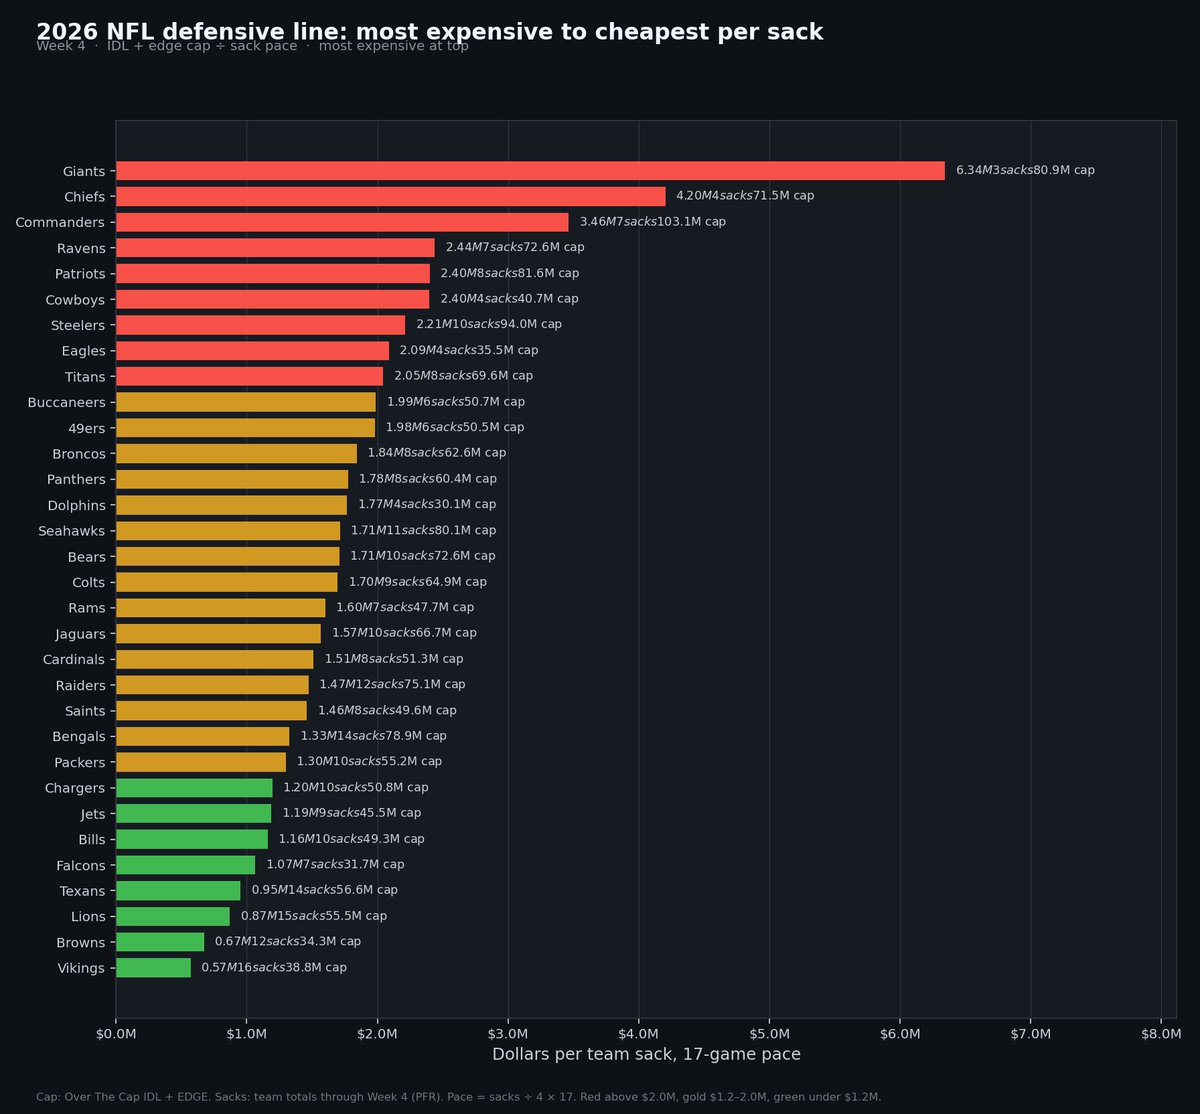Click the chart title text

[430, 32]
